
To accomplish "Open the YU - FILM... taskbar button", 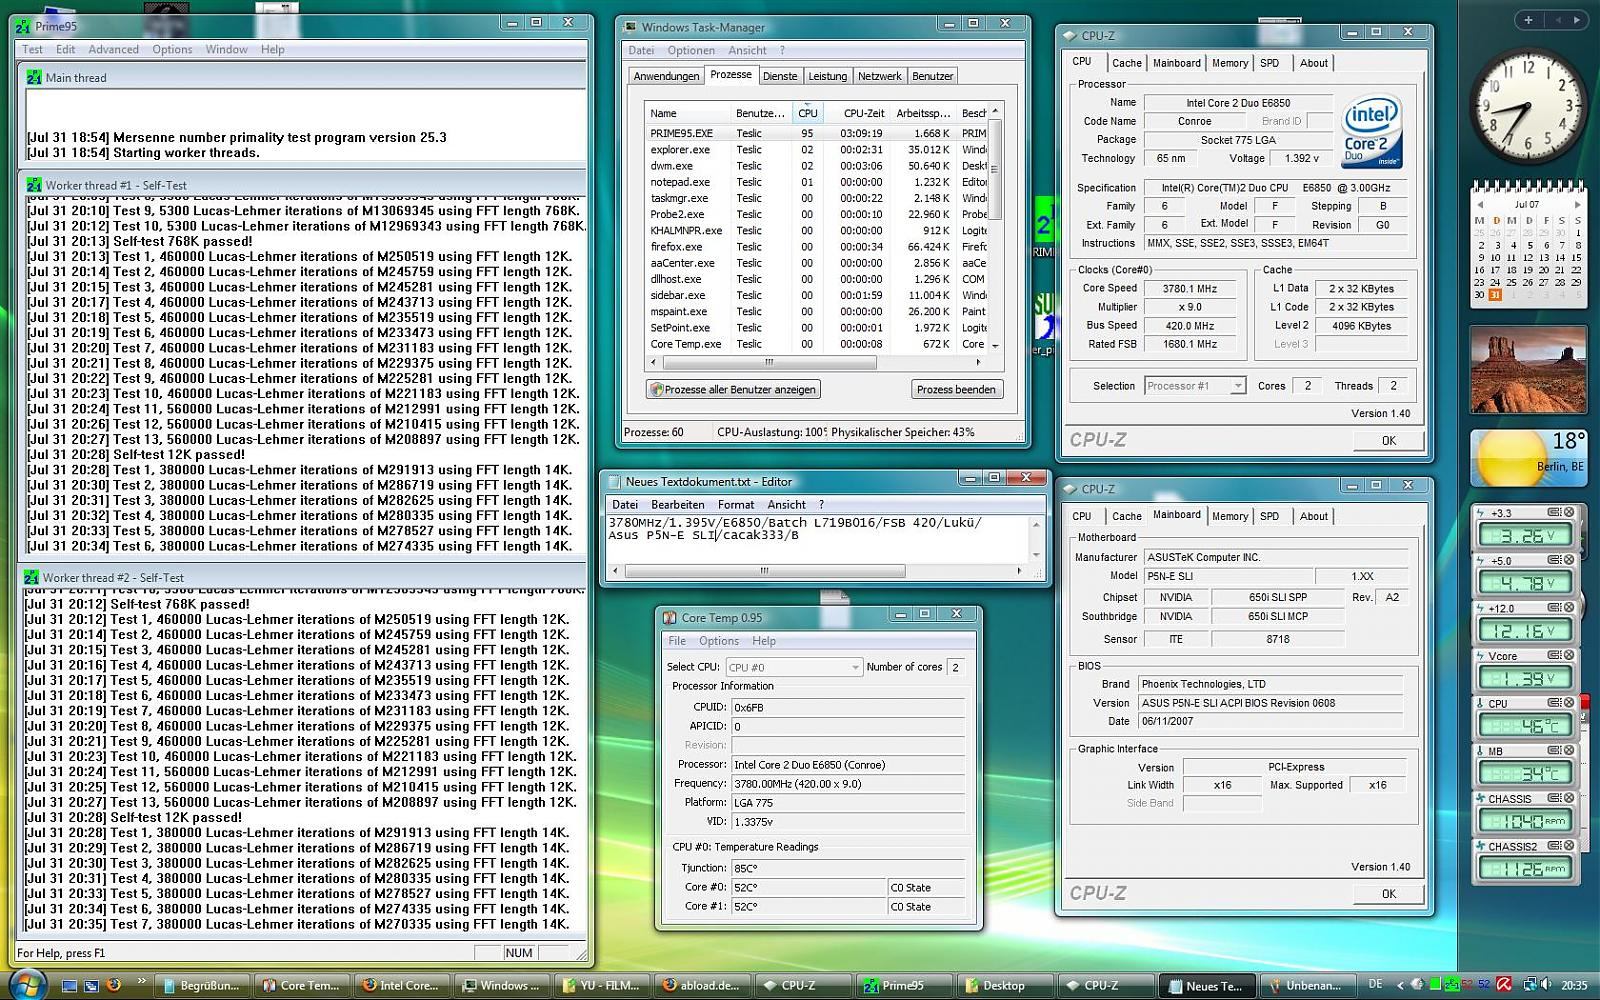I will pyautogui.click(x=603, y=985).
